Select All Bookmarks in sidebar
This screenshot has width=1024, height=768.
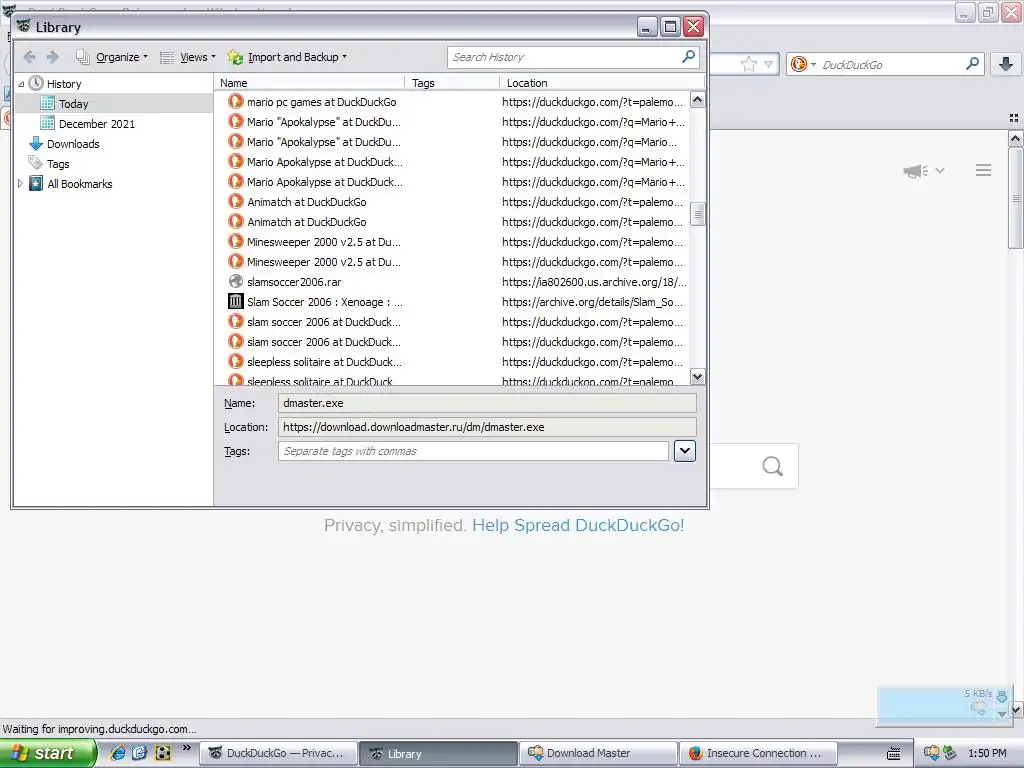80,184
